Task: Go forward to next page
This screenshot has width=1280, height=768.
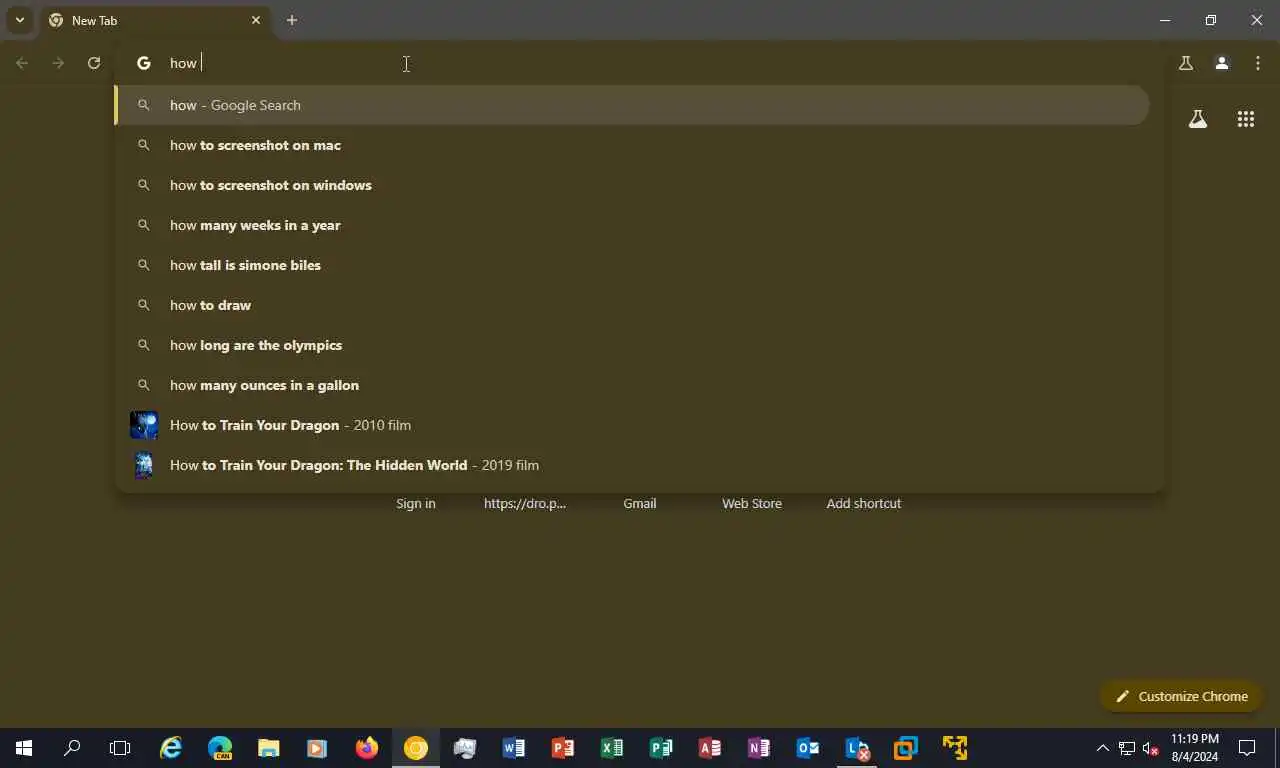Action: click(58, 63)
